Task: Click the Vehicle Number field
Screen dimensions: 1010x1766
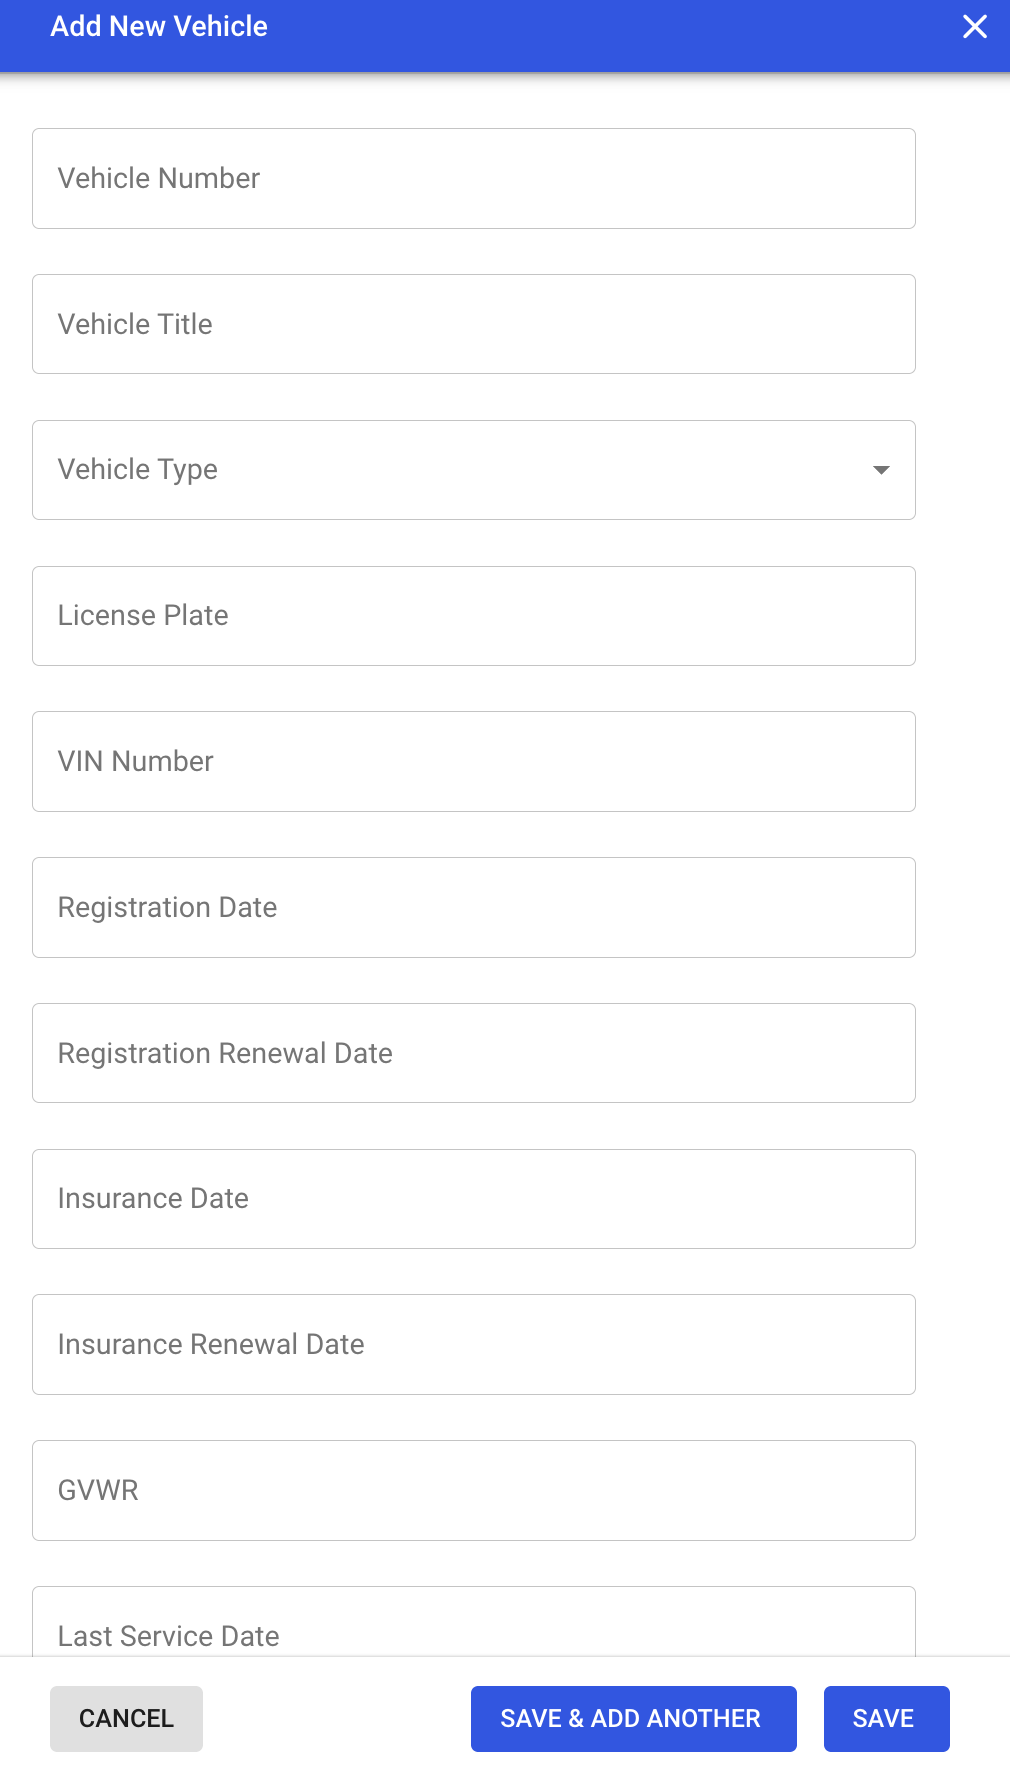Action: click(x=474, y=178)
